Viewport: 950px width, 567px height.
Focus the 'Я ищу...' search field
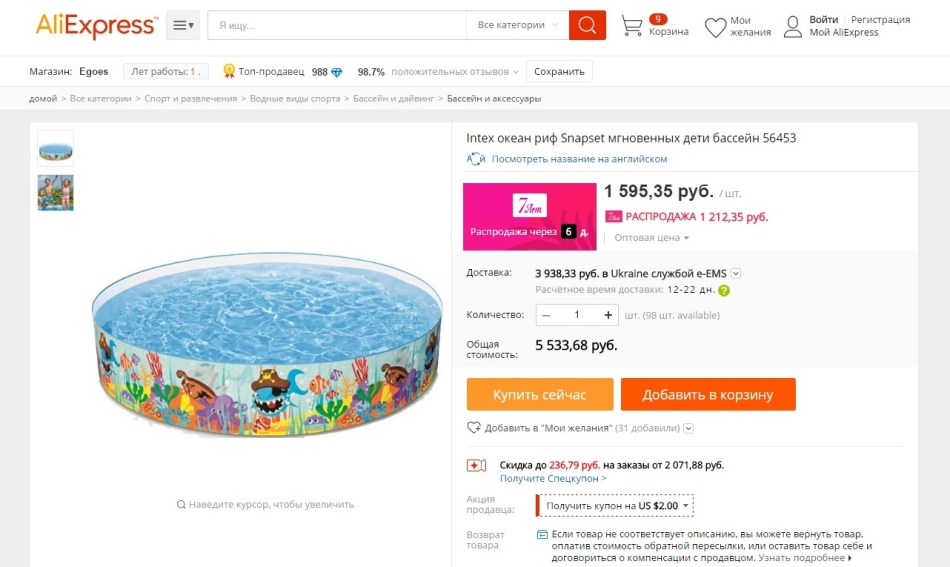[336, 25]
